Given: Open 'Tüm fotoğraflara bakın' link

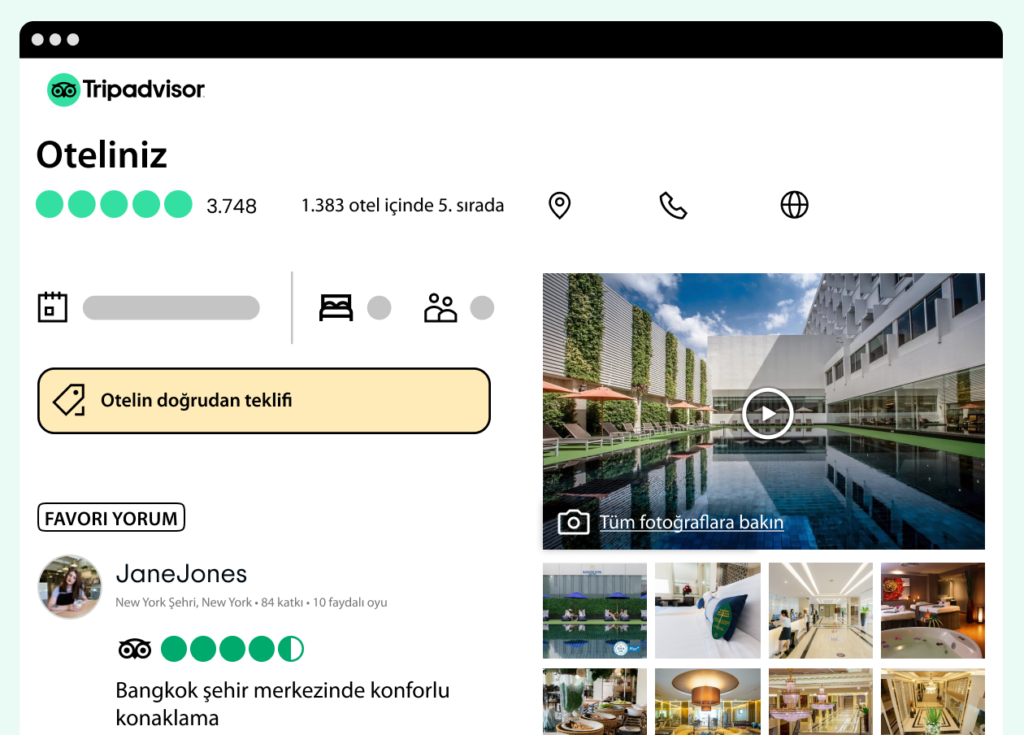Looking at the screenshot, I should [692, 523].
